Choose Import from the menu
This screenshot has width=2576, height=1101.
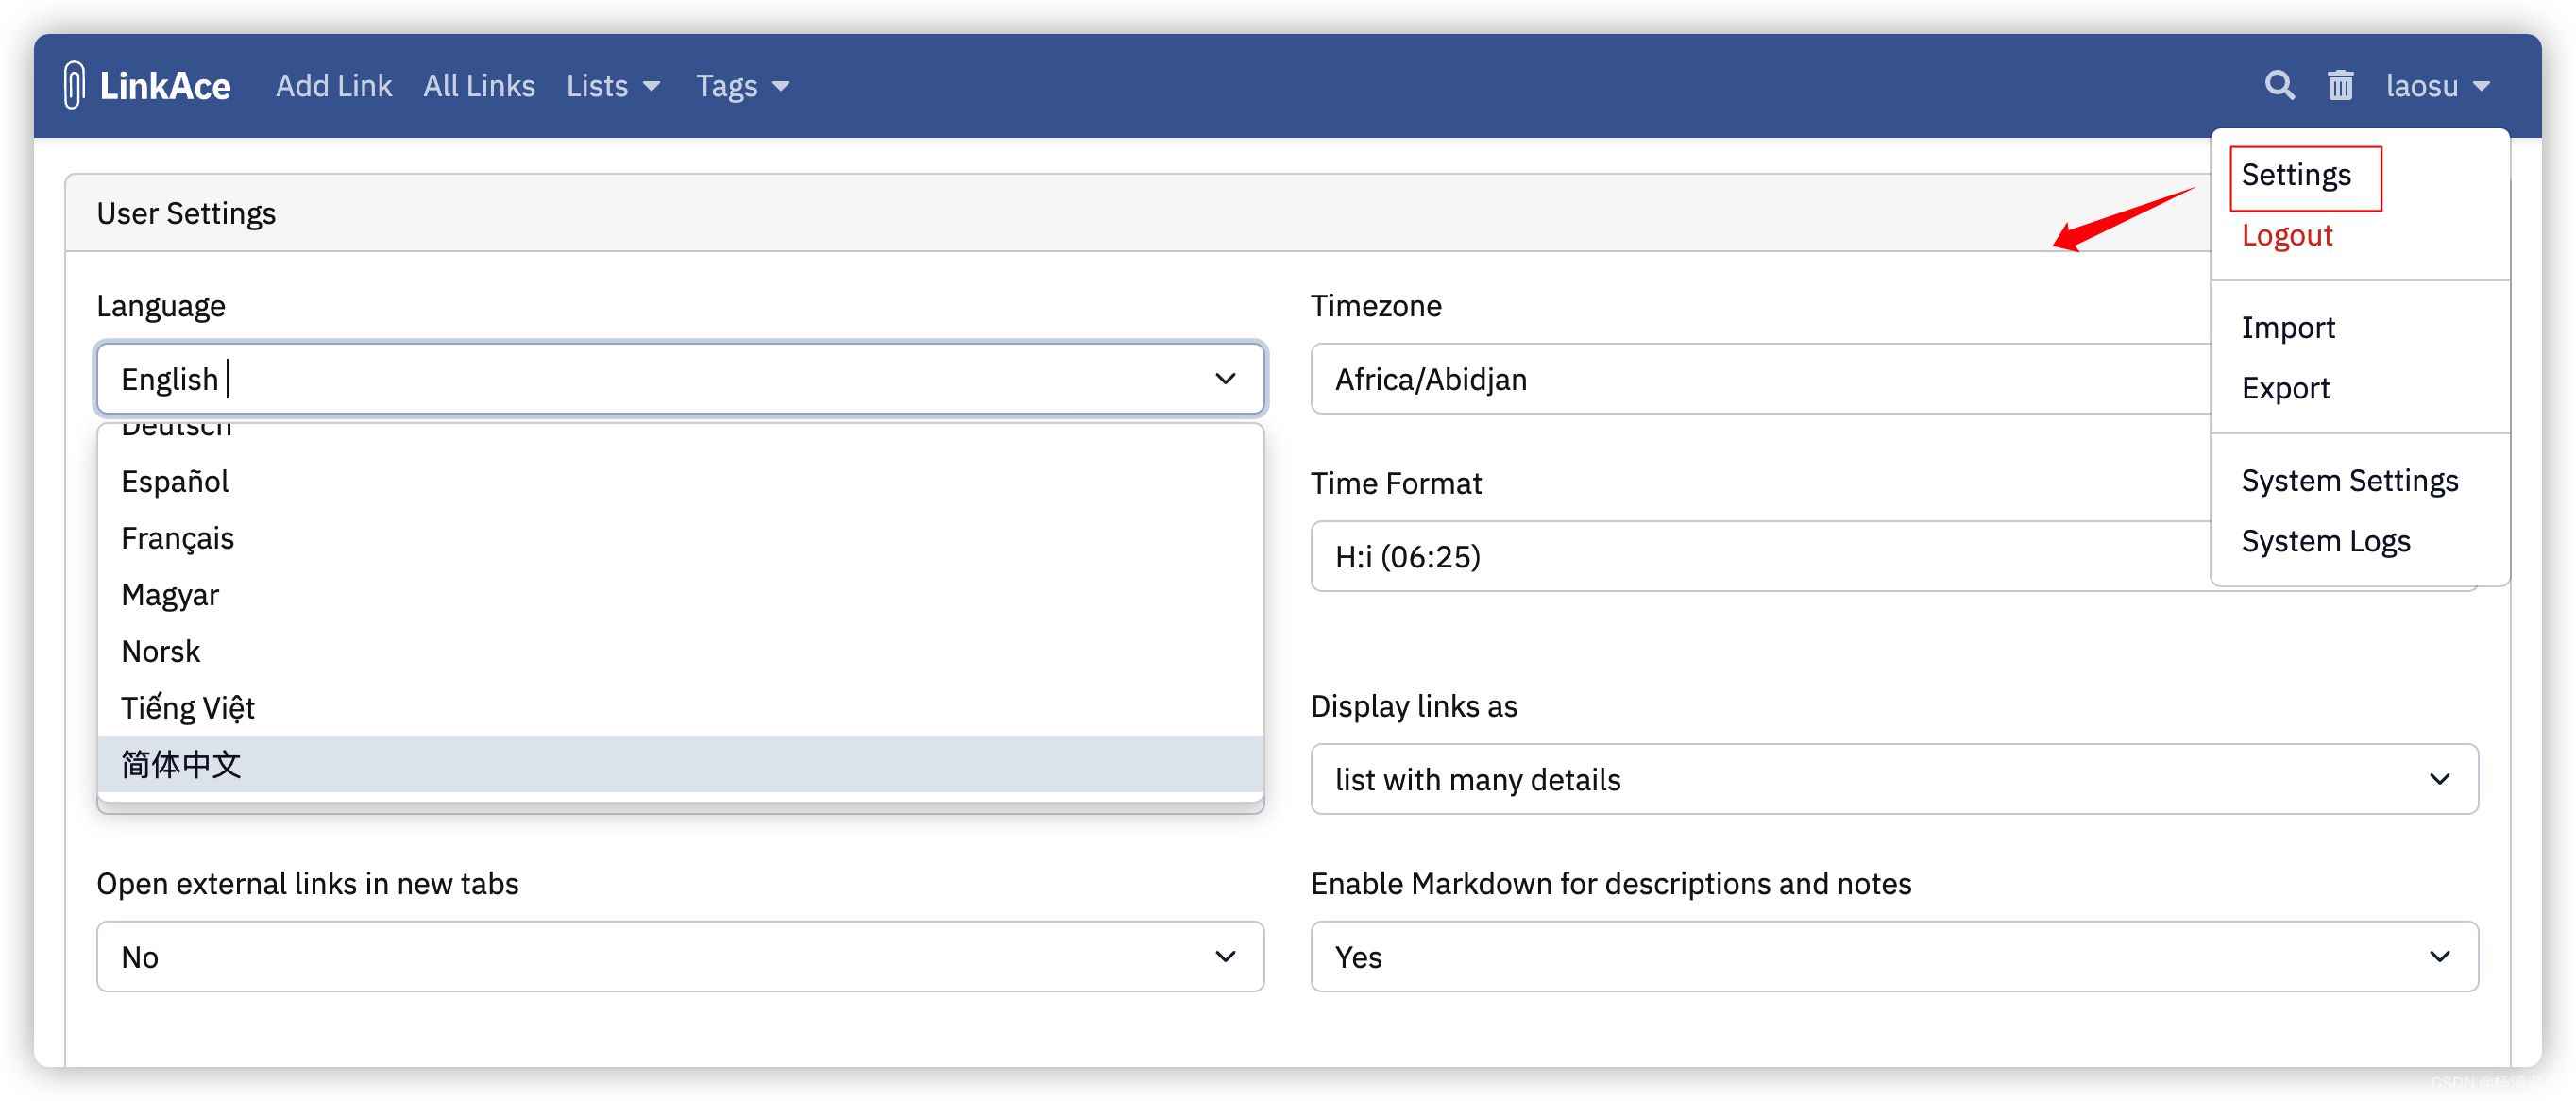2287,328
